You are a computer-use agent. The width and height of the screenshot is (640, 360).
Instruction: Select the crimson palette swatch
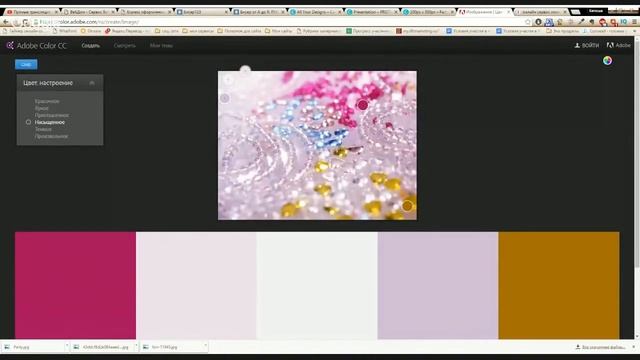(76, 285)
